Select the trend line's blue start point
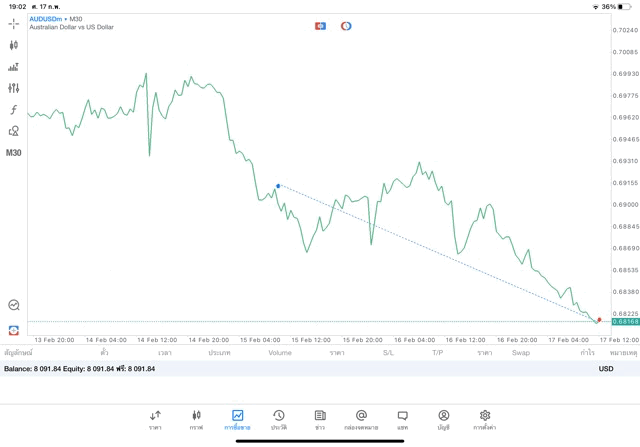The width and height of the screenshot is (640, 447). click(278, 185)
